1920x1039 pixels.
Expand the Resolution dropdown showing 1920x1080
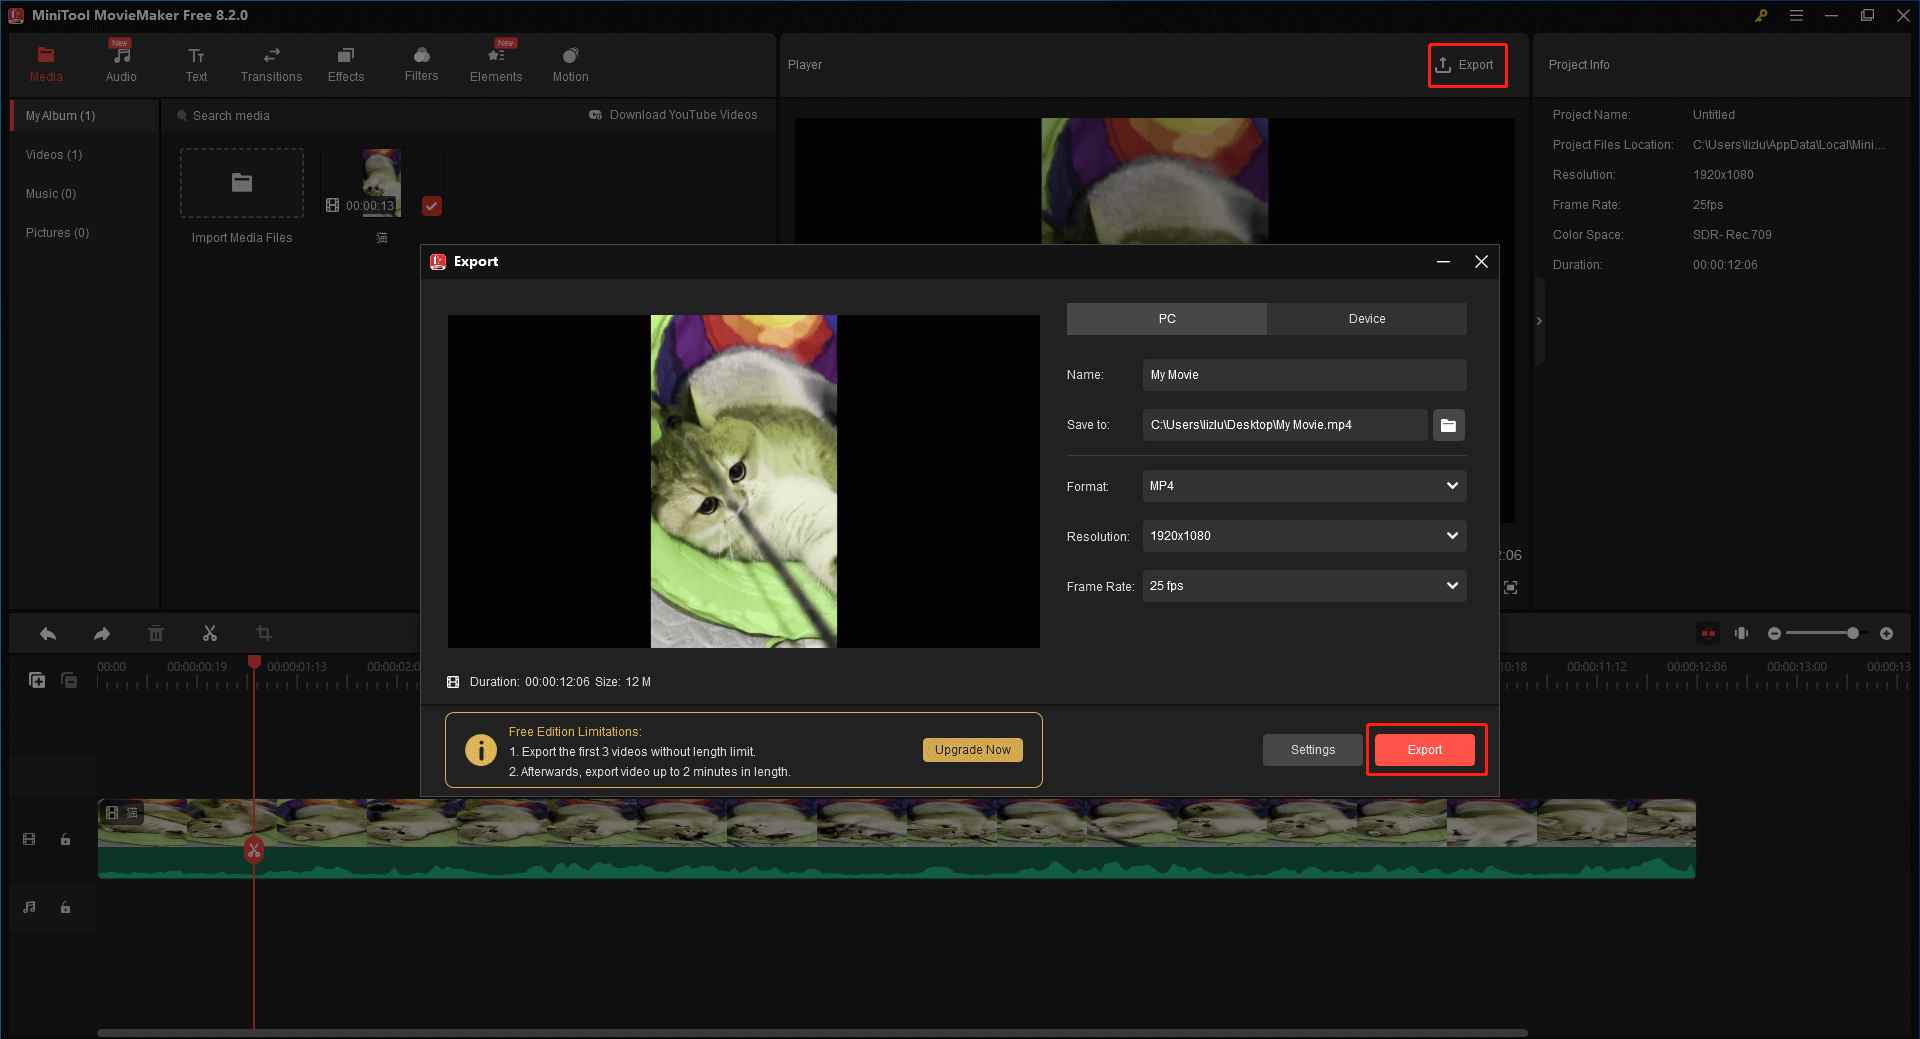[1304, 536]
